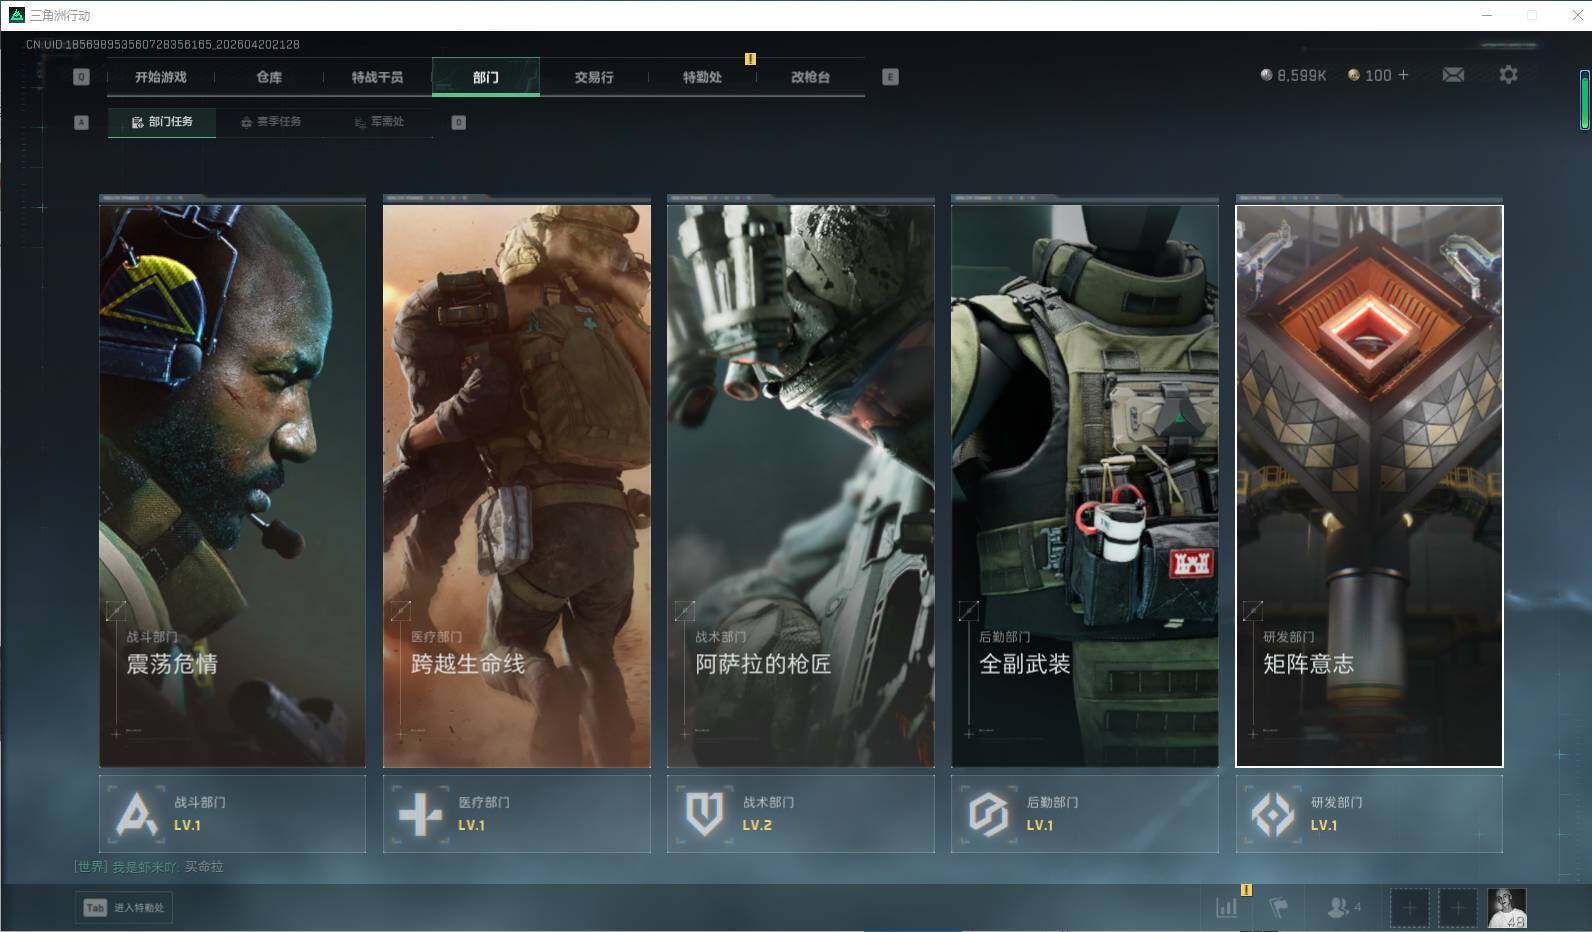
Task: Click the D key hint icon
Action: (x=459, y=122)
